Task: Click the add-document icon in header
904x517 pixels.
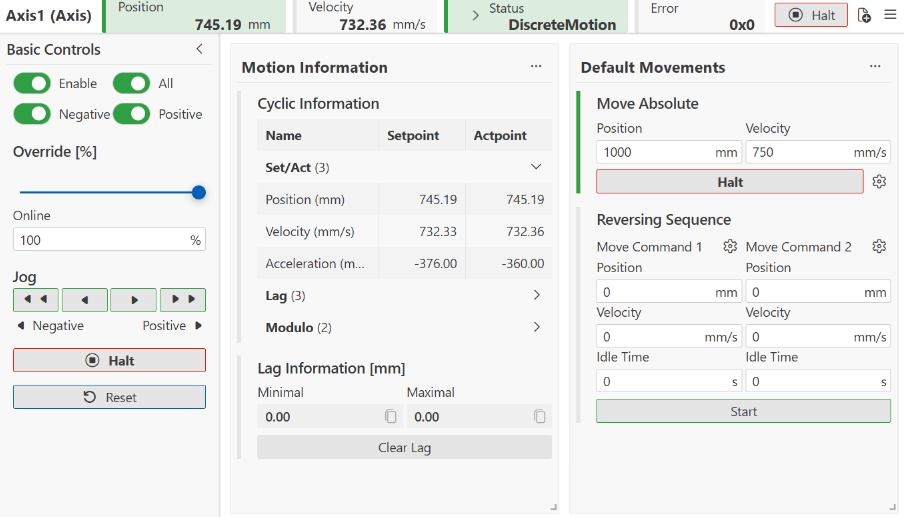Action: 864,15
